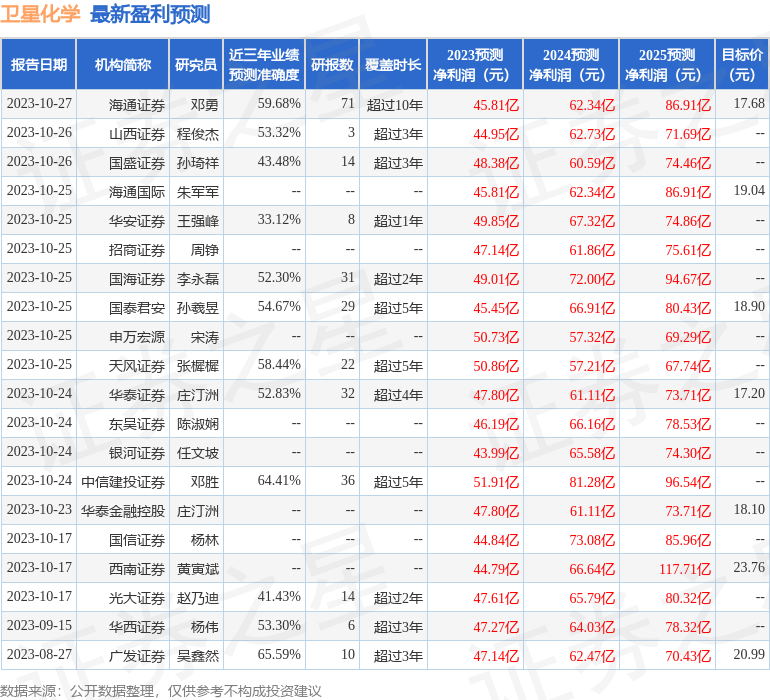770x700 pixels.
Task: Select the 2025预测净利润 column header
Action: (667, 64)
